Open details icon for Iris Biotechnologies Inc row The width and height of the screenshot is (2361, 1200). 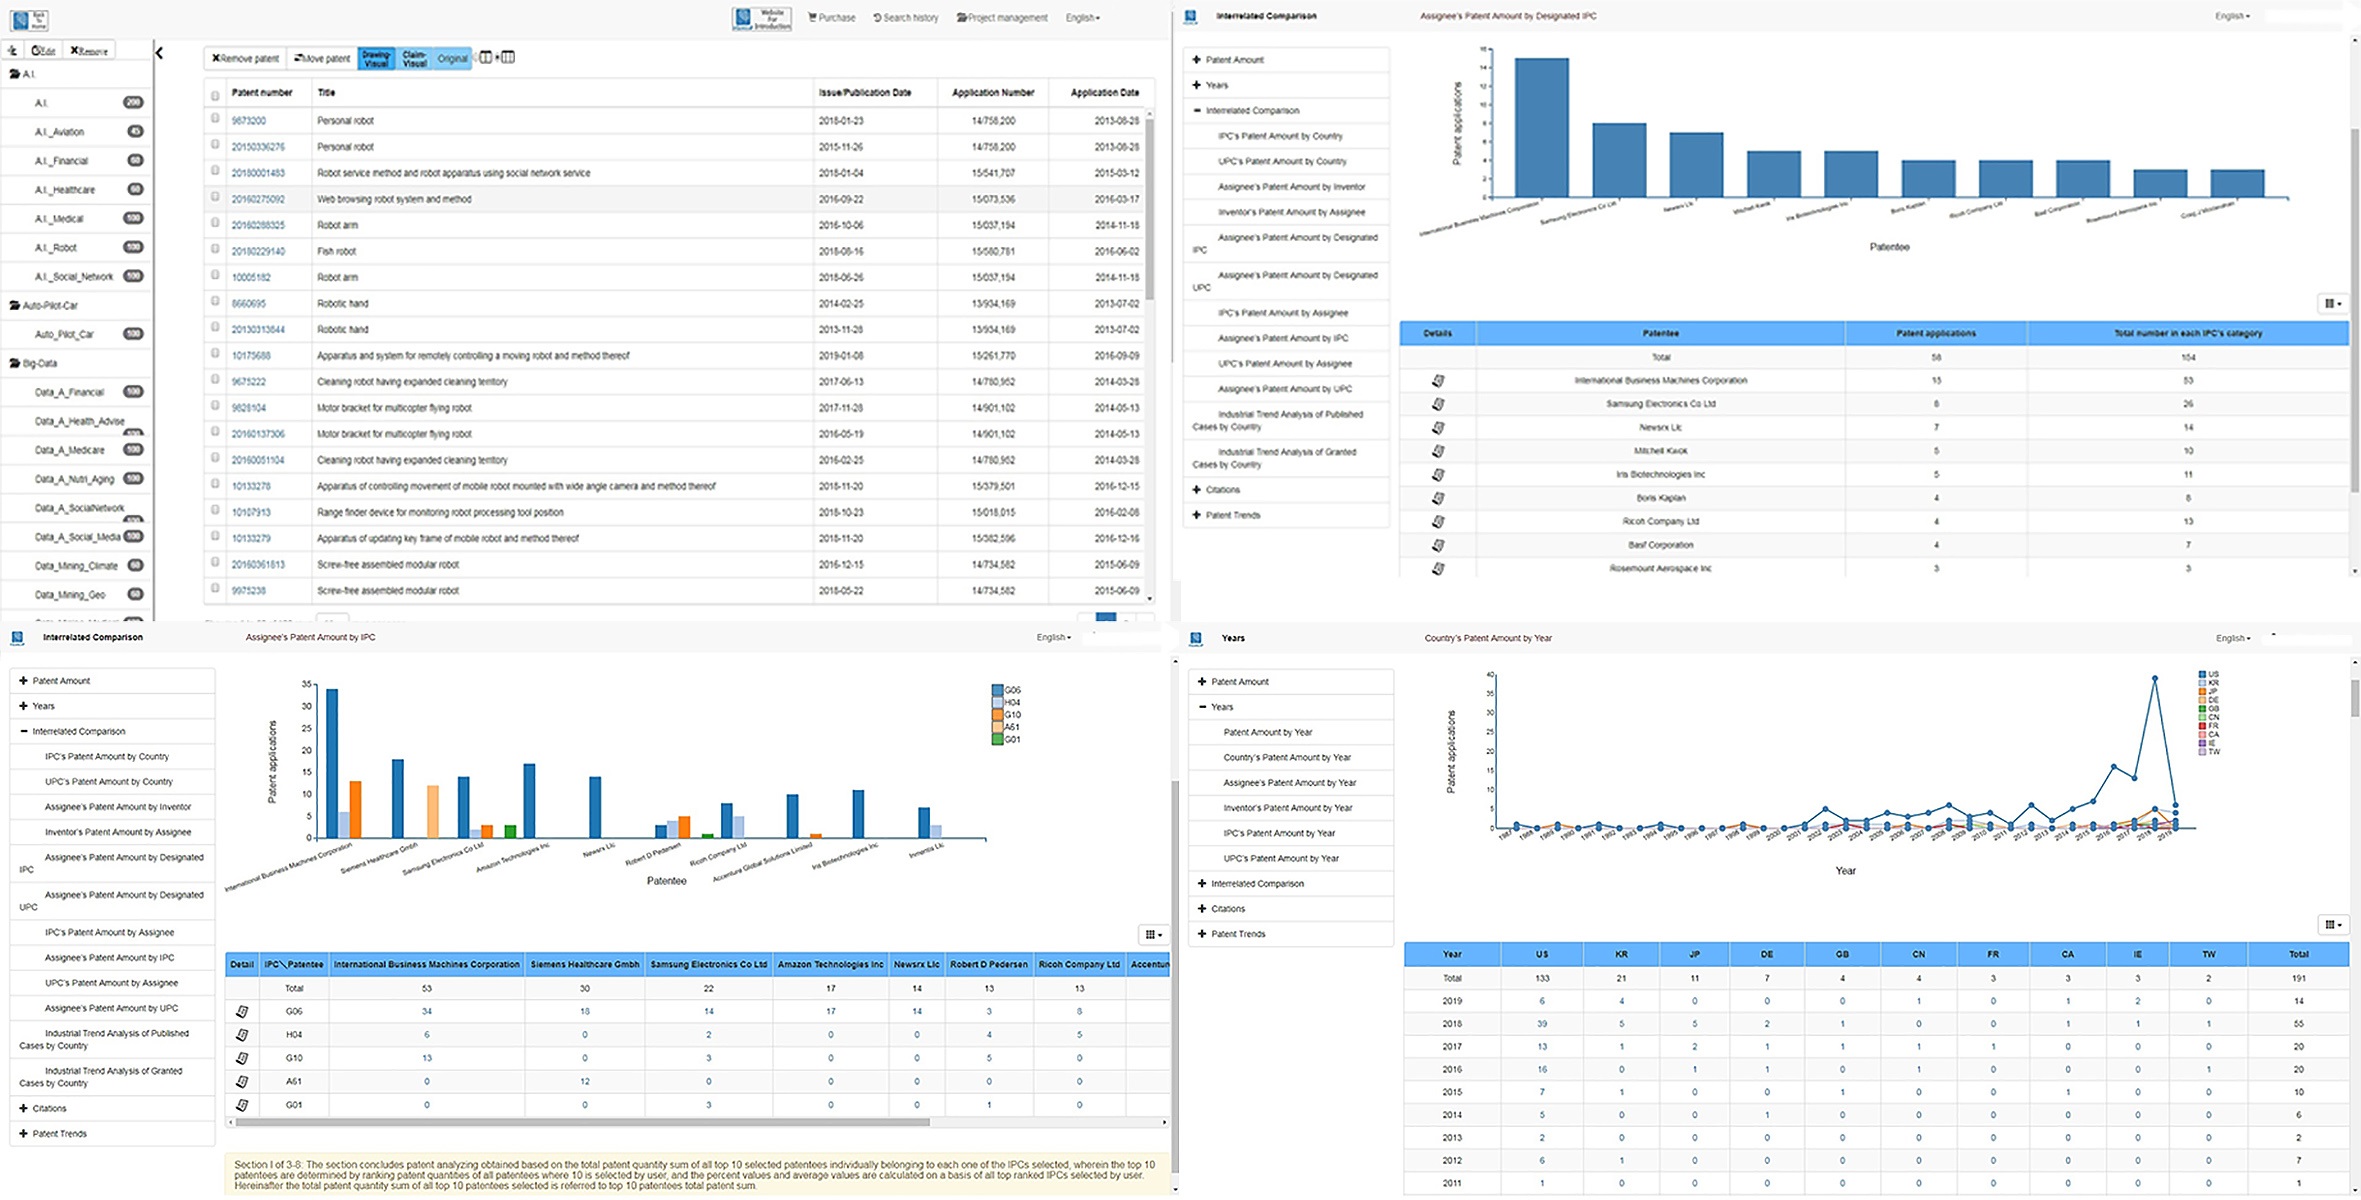(1438, 475)
